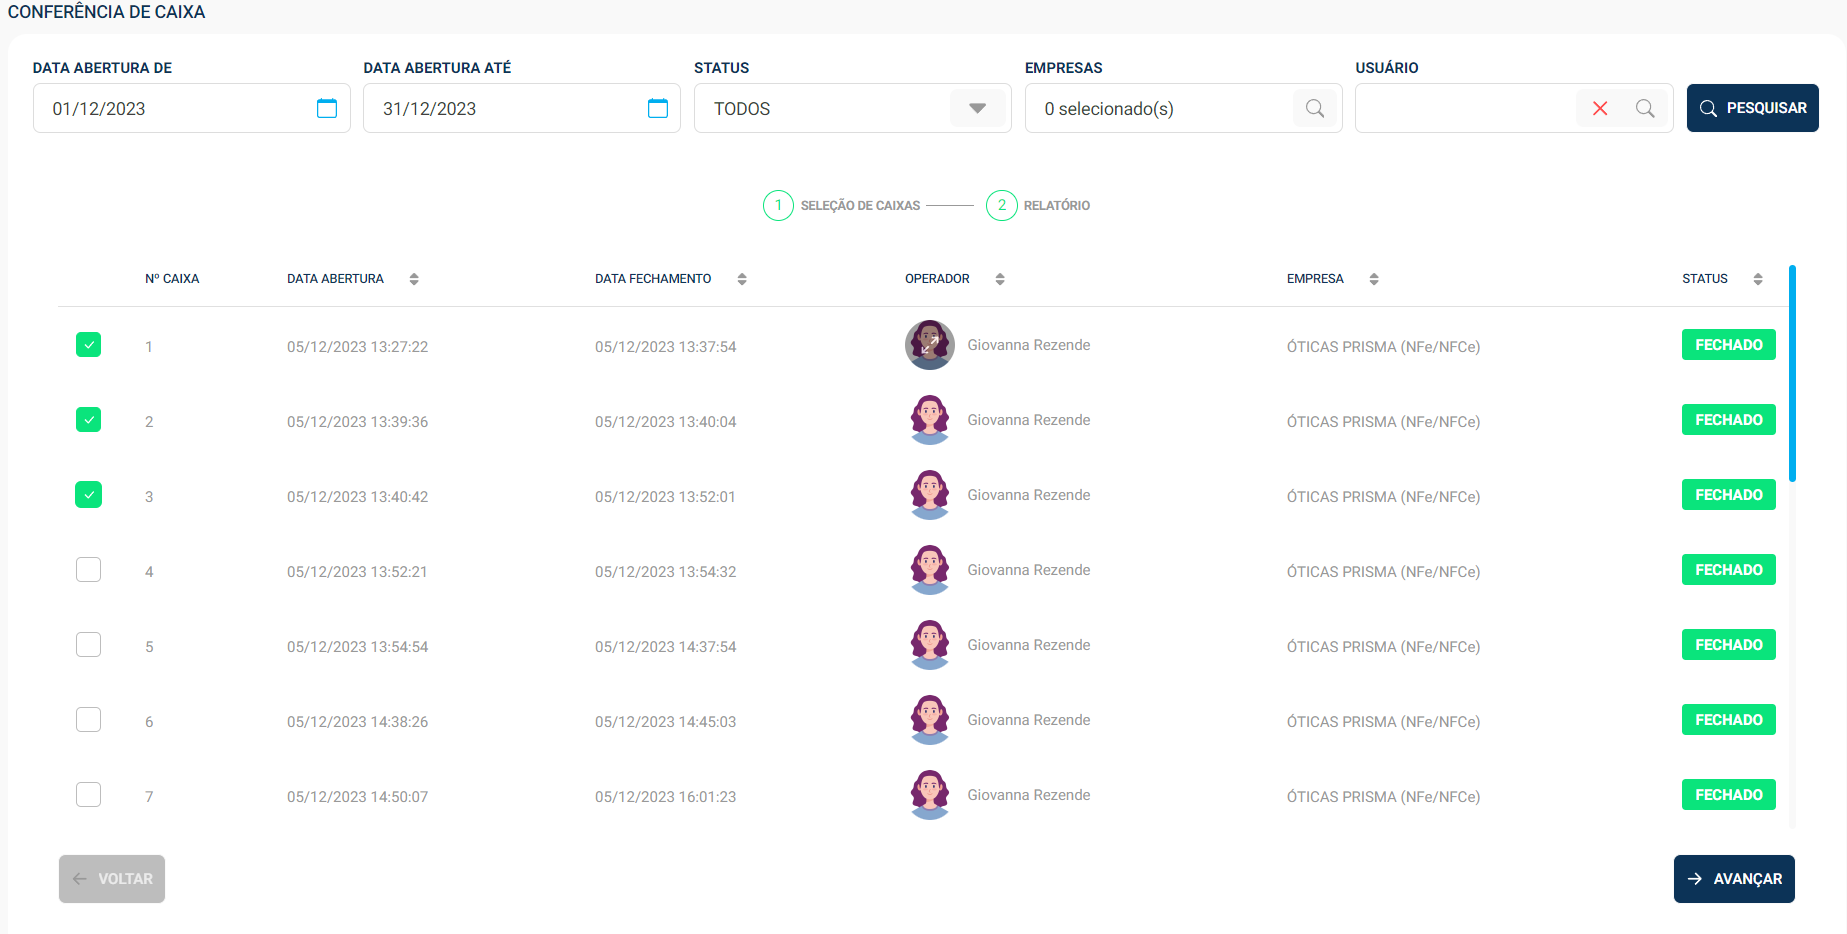This screenshot has width=1847, height=934.
Task: Click the Empresas search magnifier icon
Action: pos(1315,108)
